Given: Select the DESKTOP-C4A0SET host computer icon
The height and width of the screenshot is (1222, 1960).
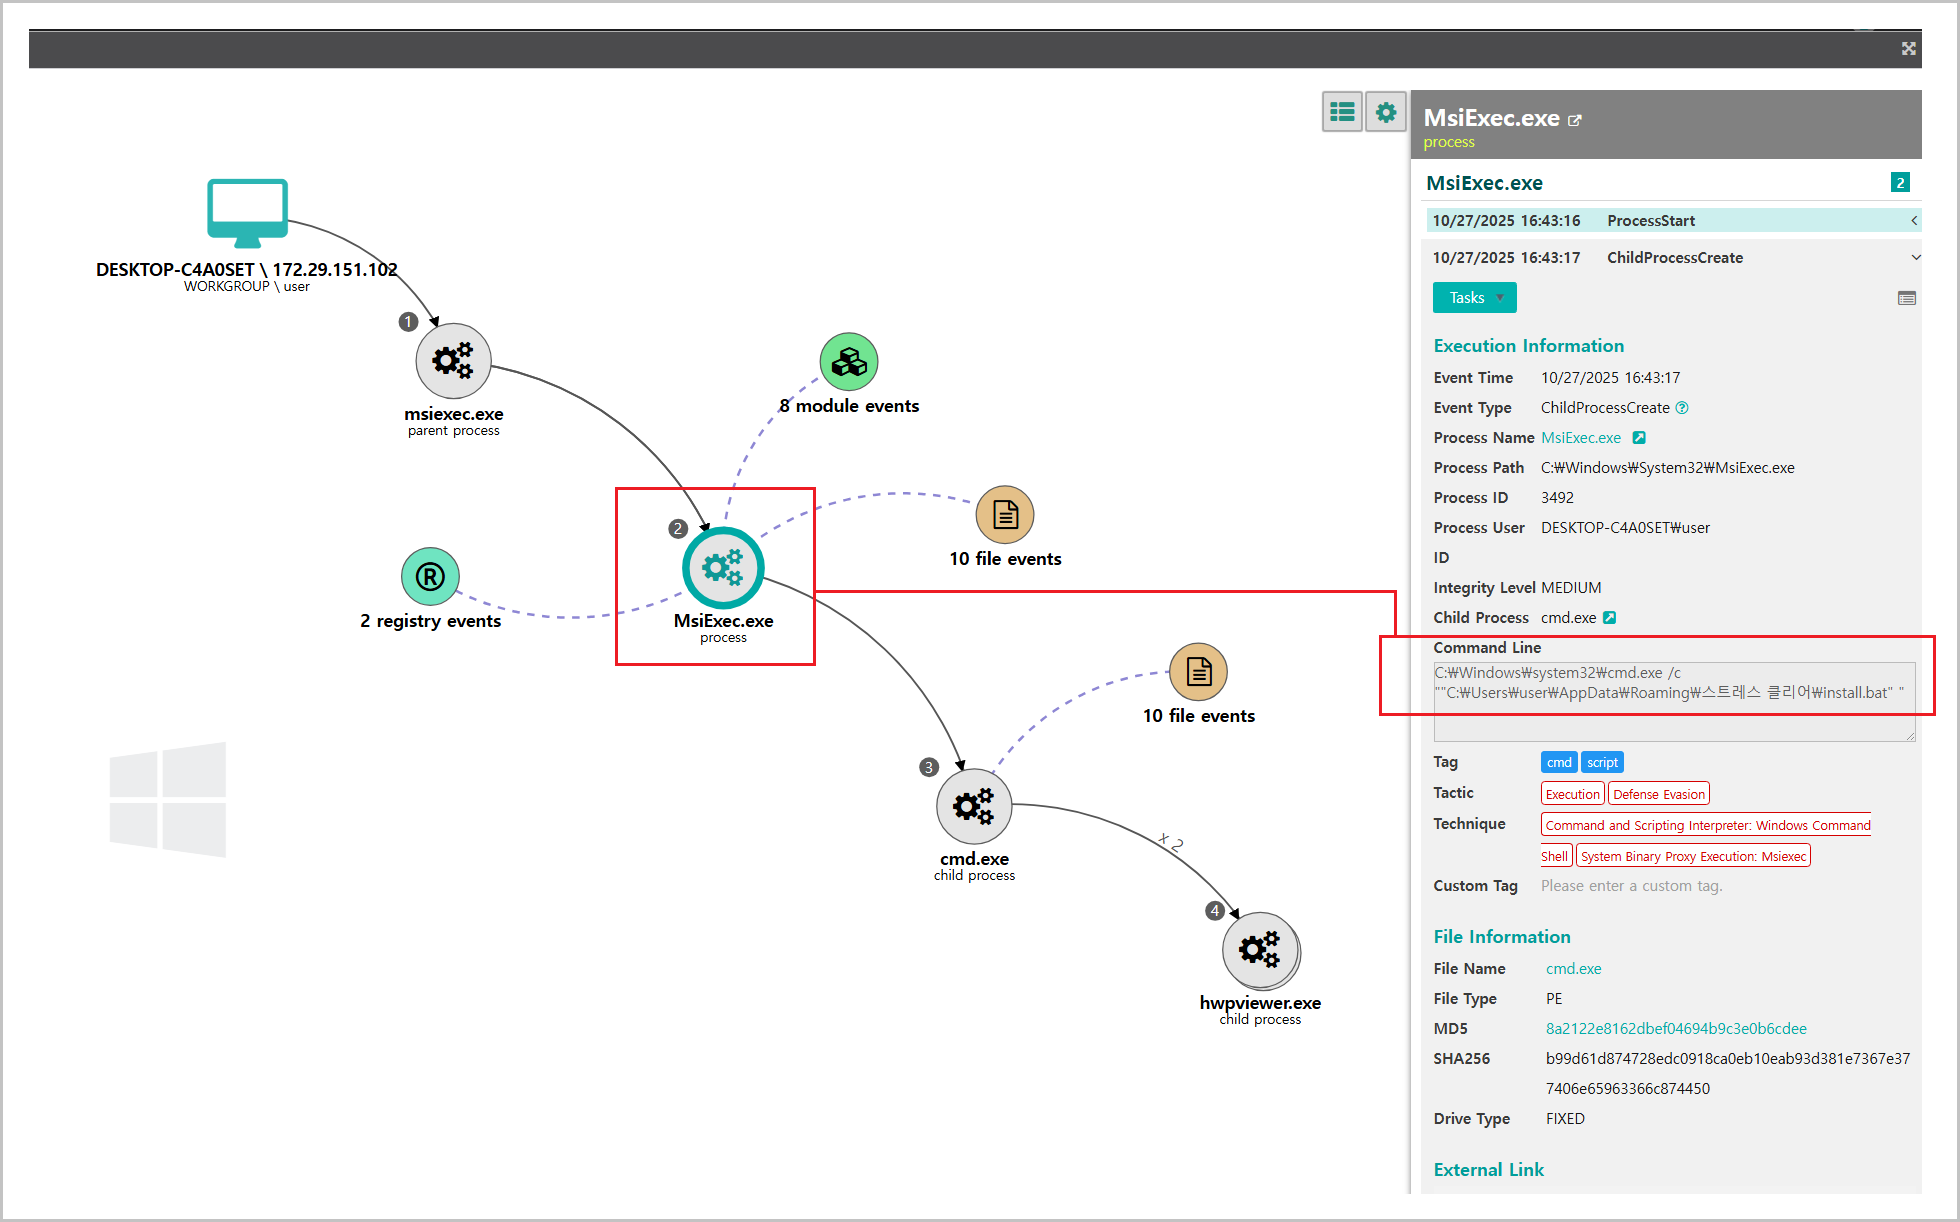Looking at the screenshot, I should click(x=247, y=211).
